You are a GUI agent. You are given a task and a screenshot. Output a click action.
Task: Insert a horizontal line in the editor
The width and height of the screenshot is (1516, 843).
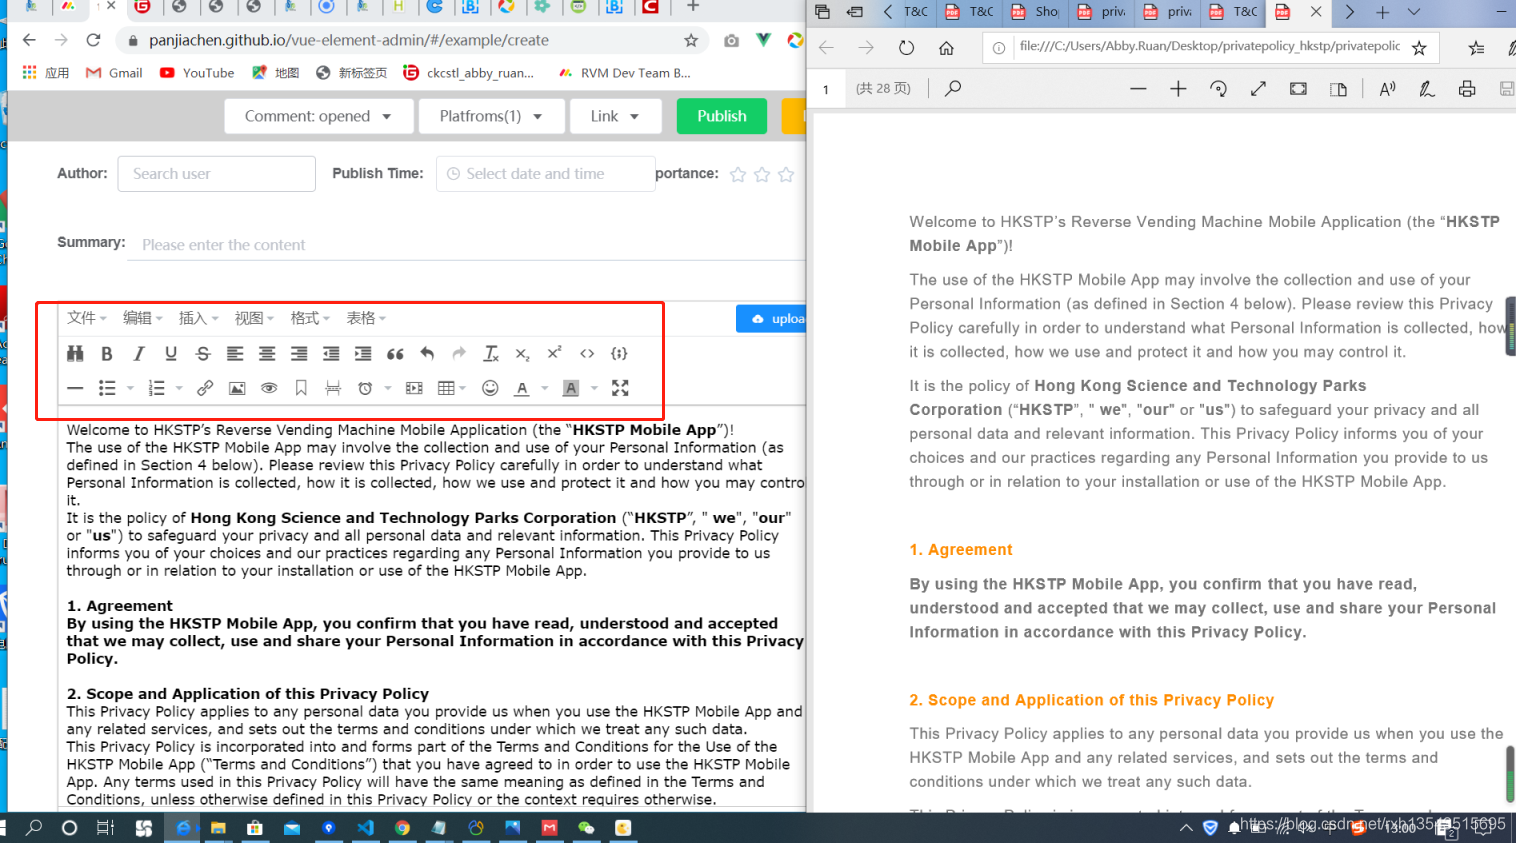(x=75, y=388)
